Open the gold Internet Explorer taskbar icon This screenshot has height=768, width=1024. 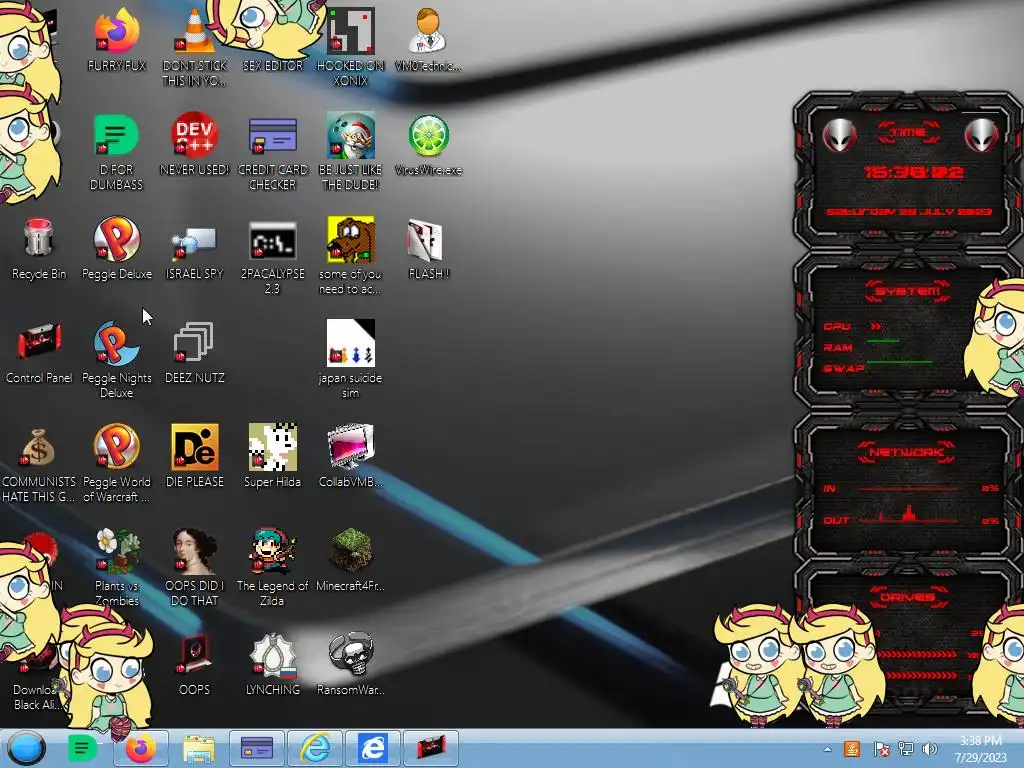coord(315,748)
